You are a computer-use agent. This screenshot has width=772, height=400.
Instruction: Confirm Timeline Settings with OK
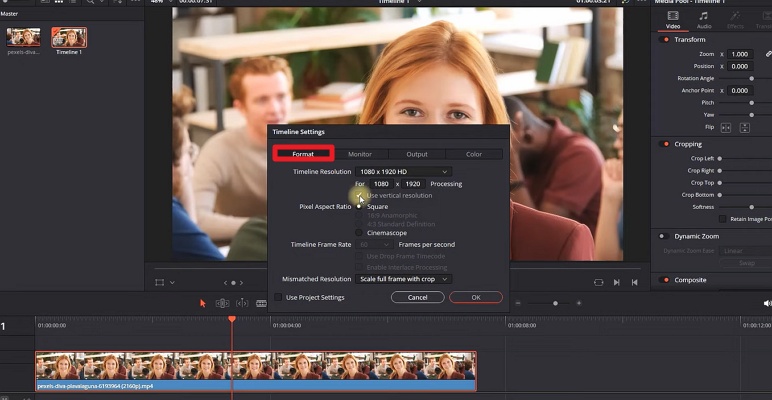[476, 297]
